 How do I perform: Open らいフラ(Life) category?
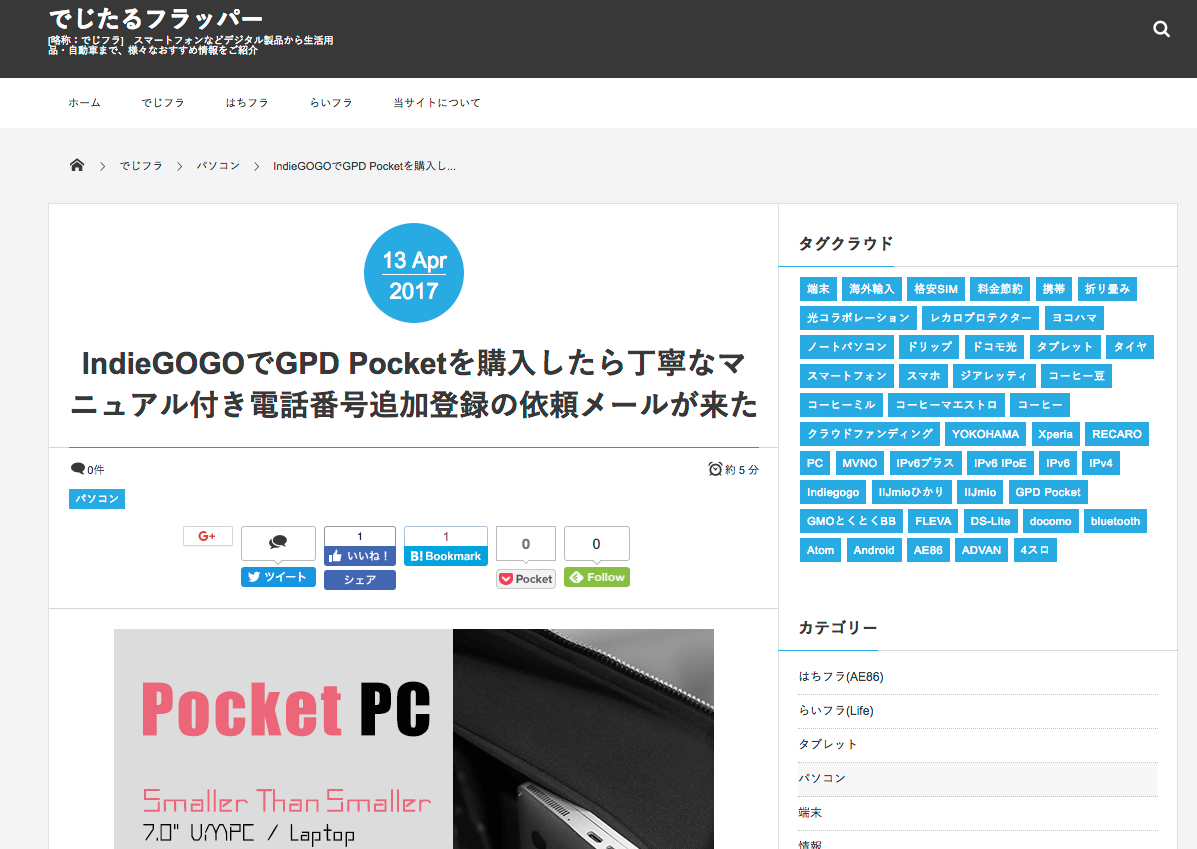coord(836,710)
